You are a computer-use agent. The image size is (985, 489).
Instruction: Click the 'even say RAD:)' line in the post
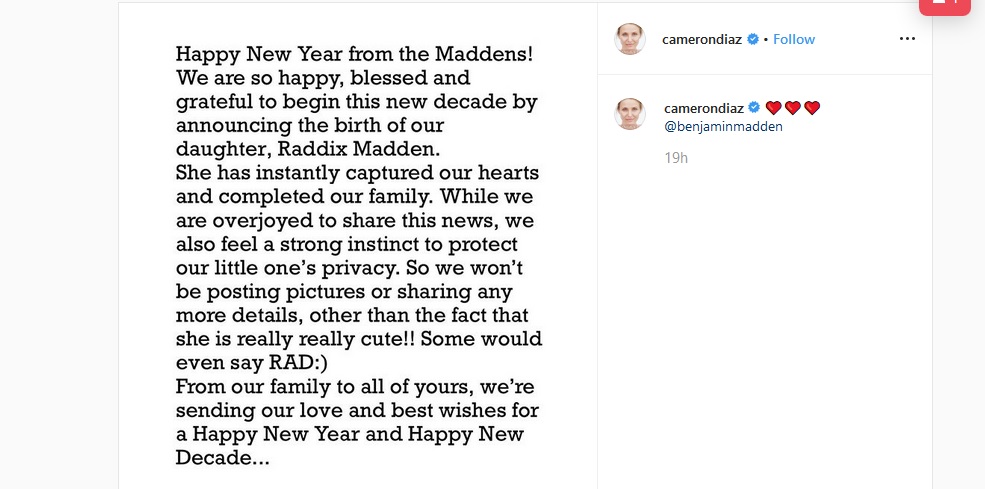252,363
